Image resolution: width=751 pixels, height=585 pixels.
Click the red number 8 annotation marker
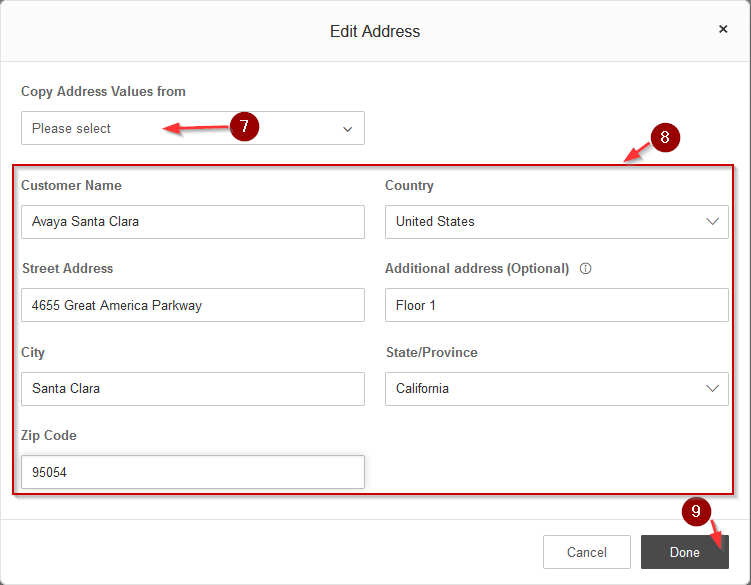665,138
